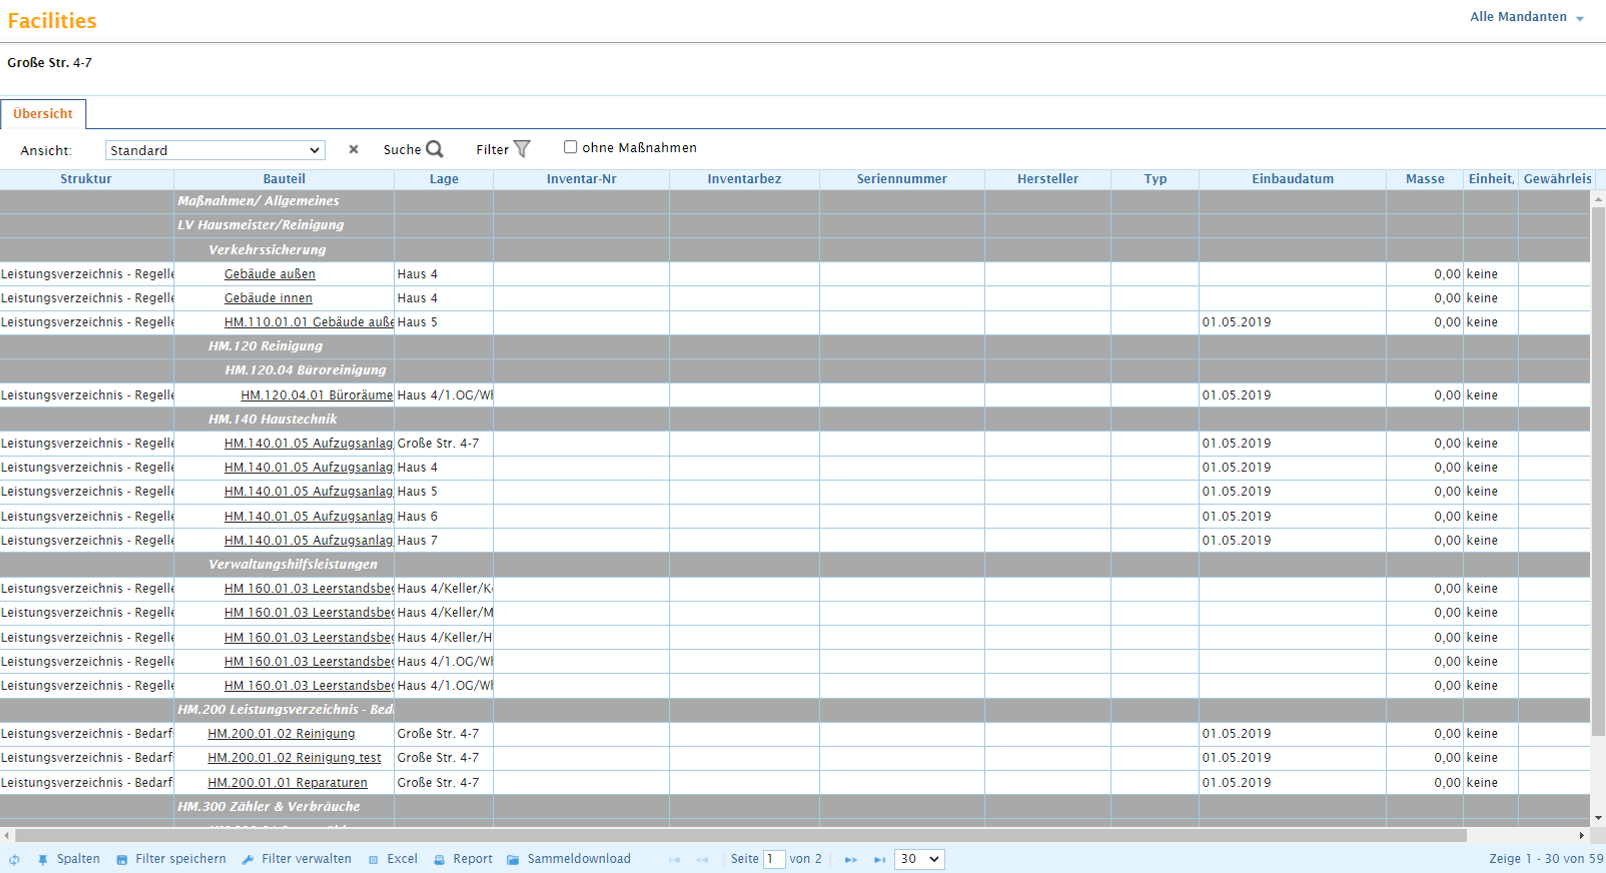Click the Spalten button label

point(78,859)
